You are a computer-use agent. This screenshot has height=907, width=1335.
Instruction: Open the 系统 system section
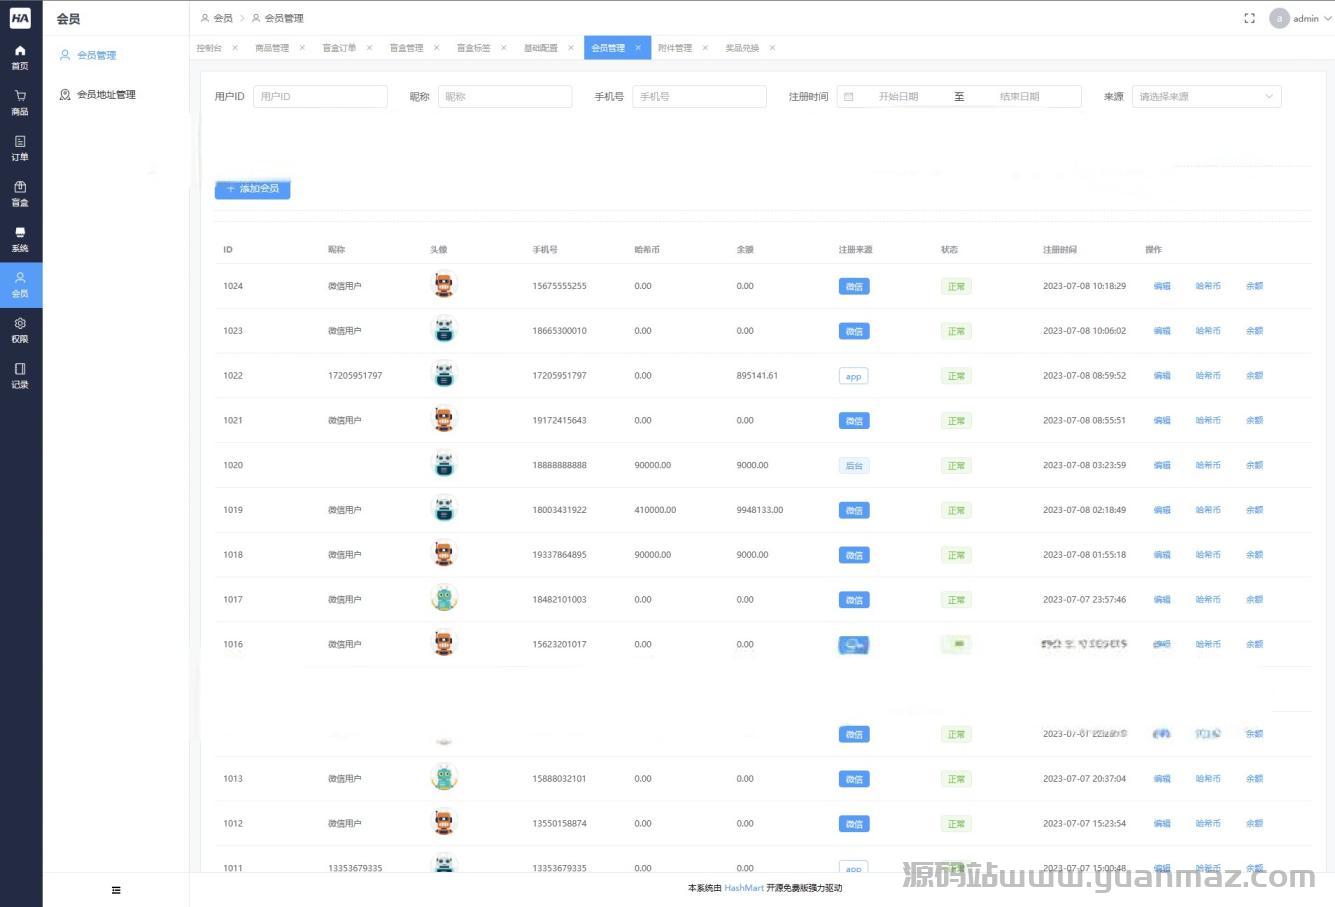coord(20,239)
